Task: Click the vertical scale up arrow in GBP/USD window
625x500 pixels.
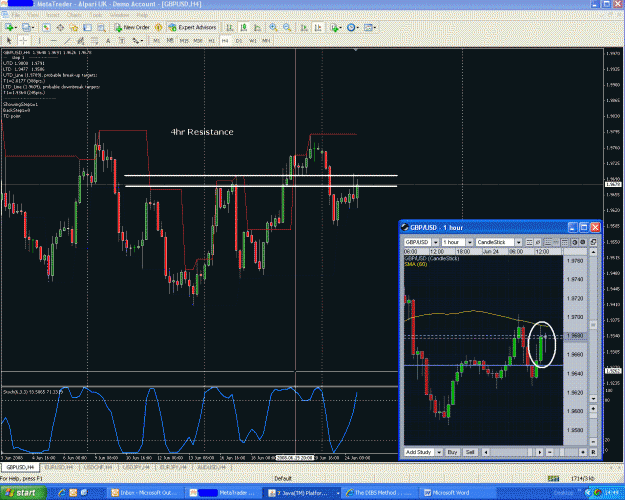Action: 593,252
